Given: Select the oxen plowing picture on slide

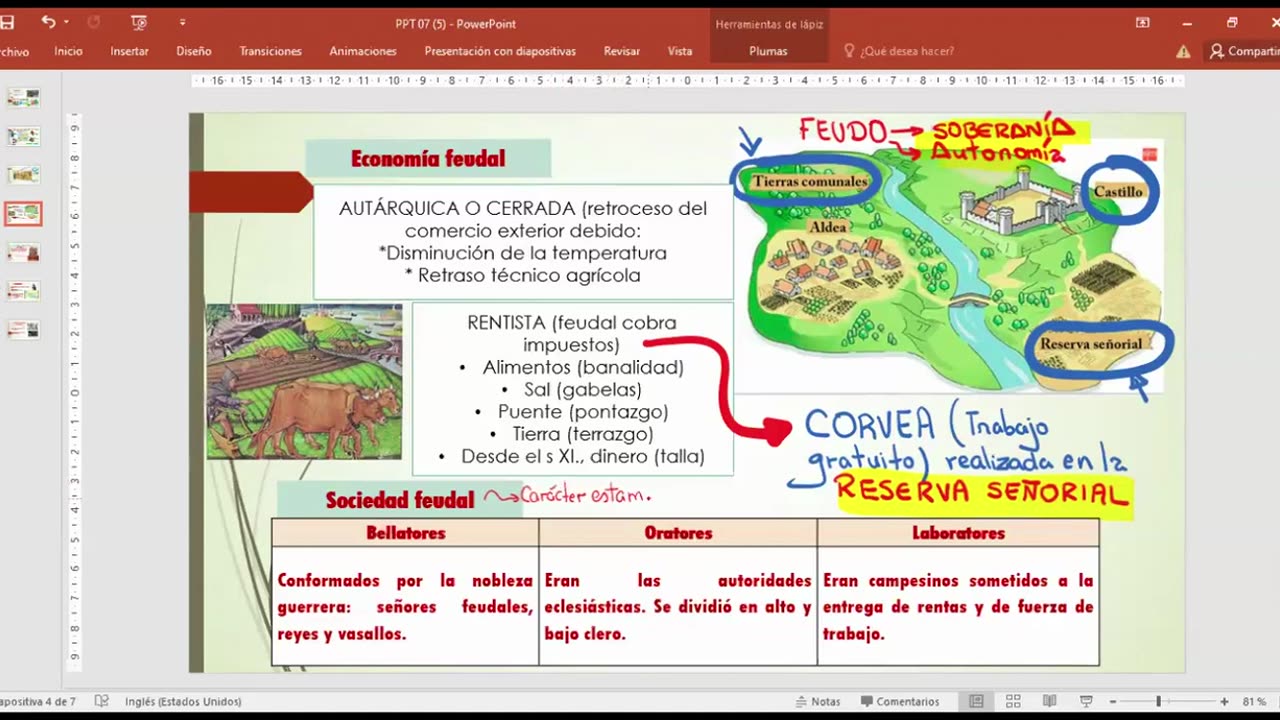Looking at the screenshot, I should [304, 382].
